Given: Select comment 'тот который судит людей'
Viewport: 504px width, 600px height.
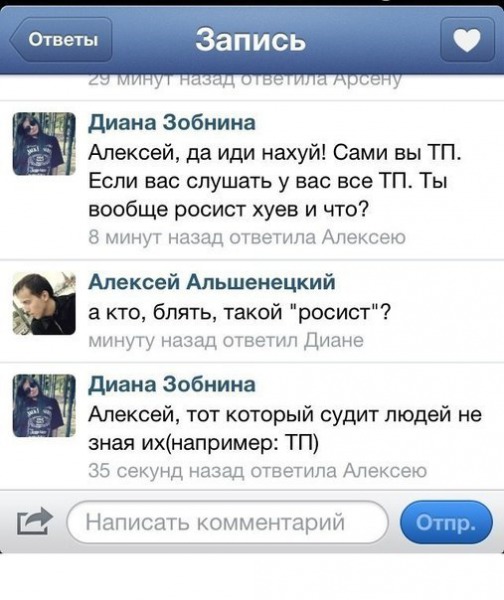Looking at the screenshot, I should pyautogui.click(x=285, y=429).
